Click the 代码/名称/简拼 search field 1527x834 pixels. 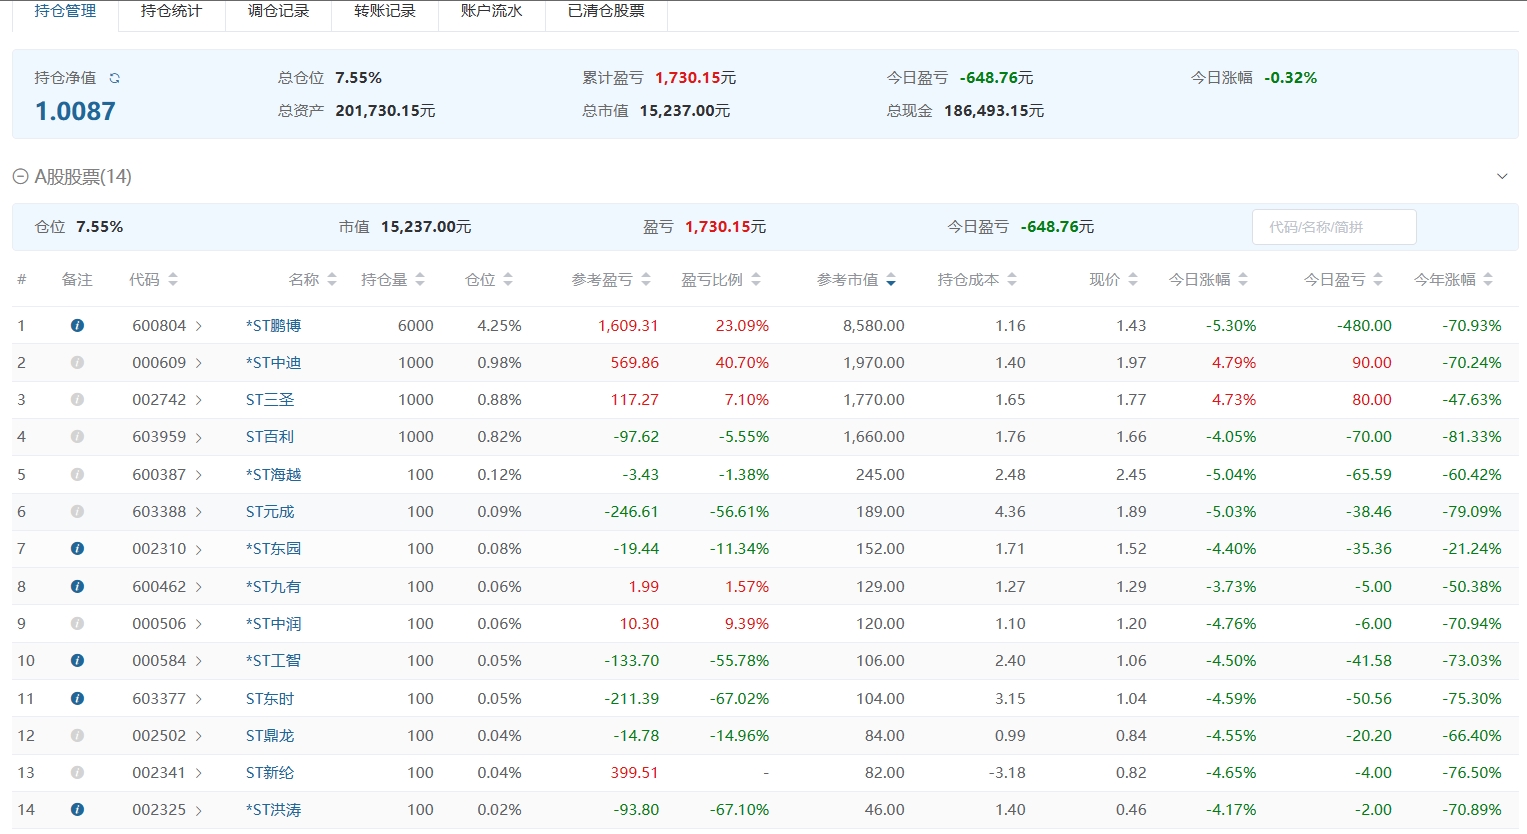pyautogui.click(x=1334, y=227)
